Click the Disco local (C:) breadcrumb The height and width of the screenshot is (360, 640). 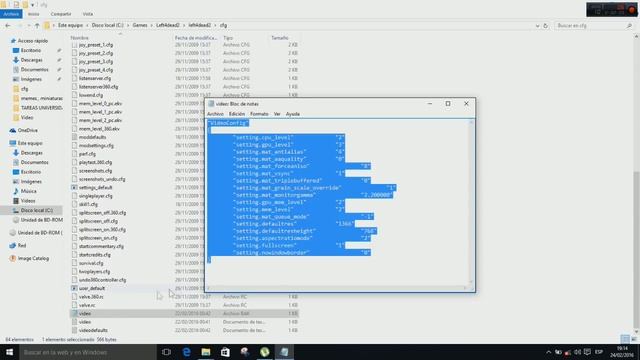pos(107,25)
